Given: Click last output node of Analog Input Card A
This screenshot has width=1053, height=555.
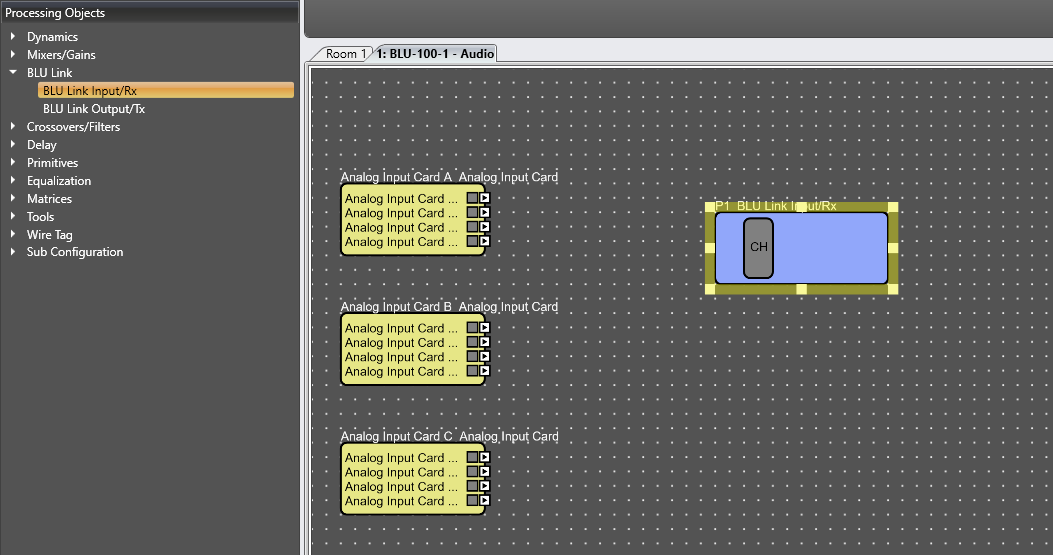Looking at the screenshot, I should pos(485,241).
